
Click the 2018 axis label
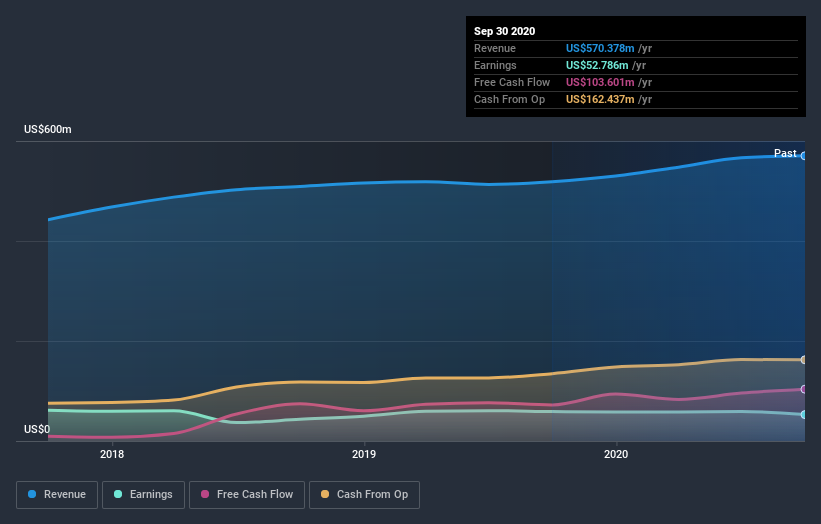(112, 454)
